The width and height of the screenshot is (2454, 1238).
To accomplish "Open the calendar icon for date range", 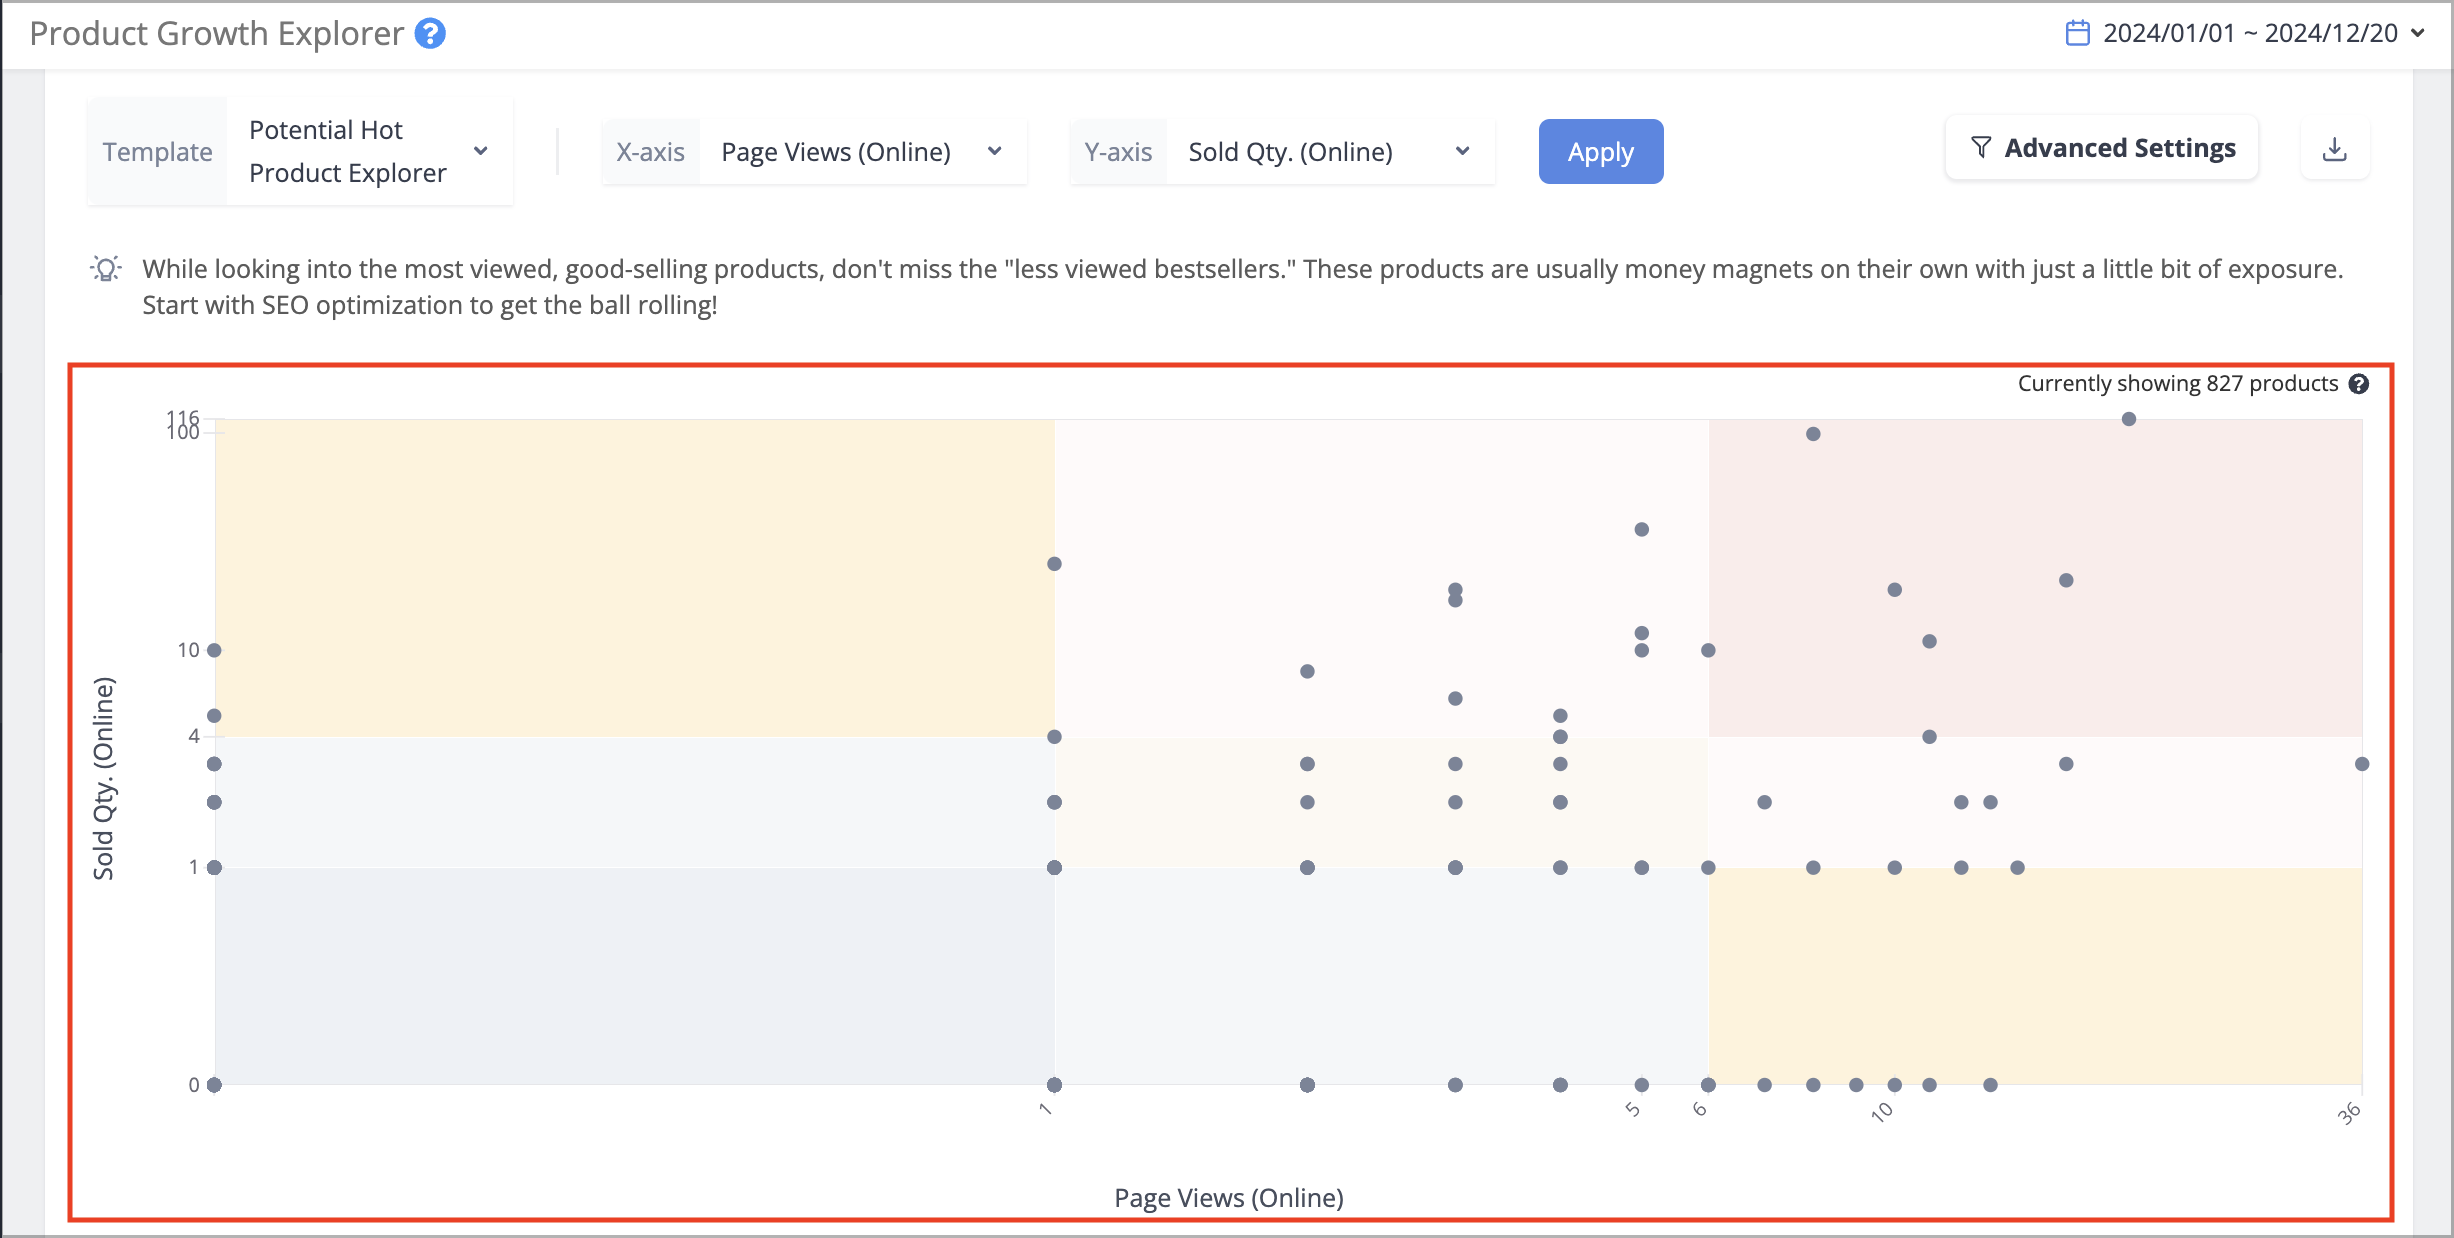I will click(x=2077, y=33).
